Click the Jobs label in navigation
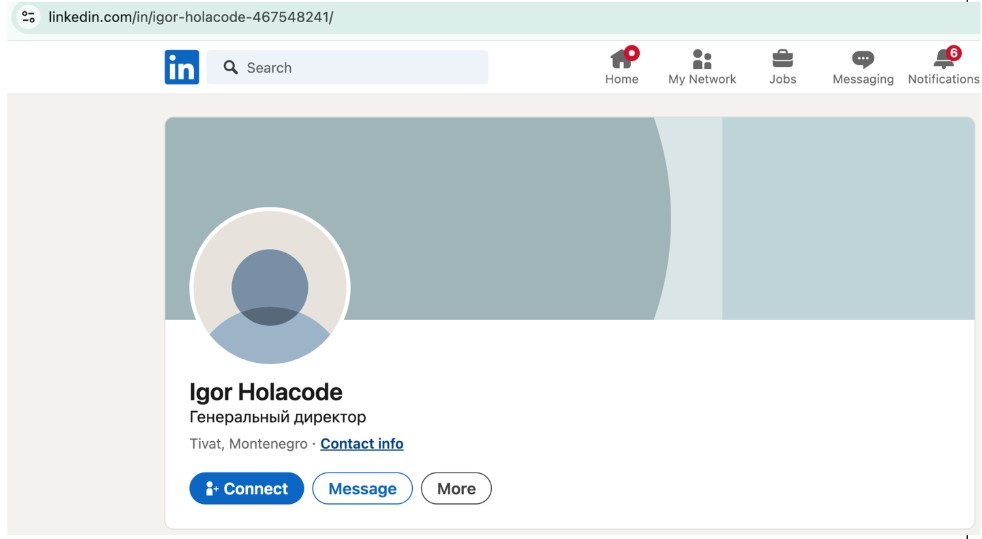982x539 pixels. pyautogui.click(x=782, y=80)
